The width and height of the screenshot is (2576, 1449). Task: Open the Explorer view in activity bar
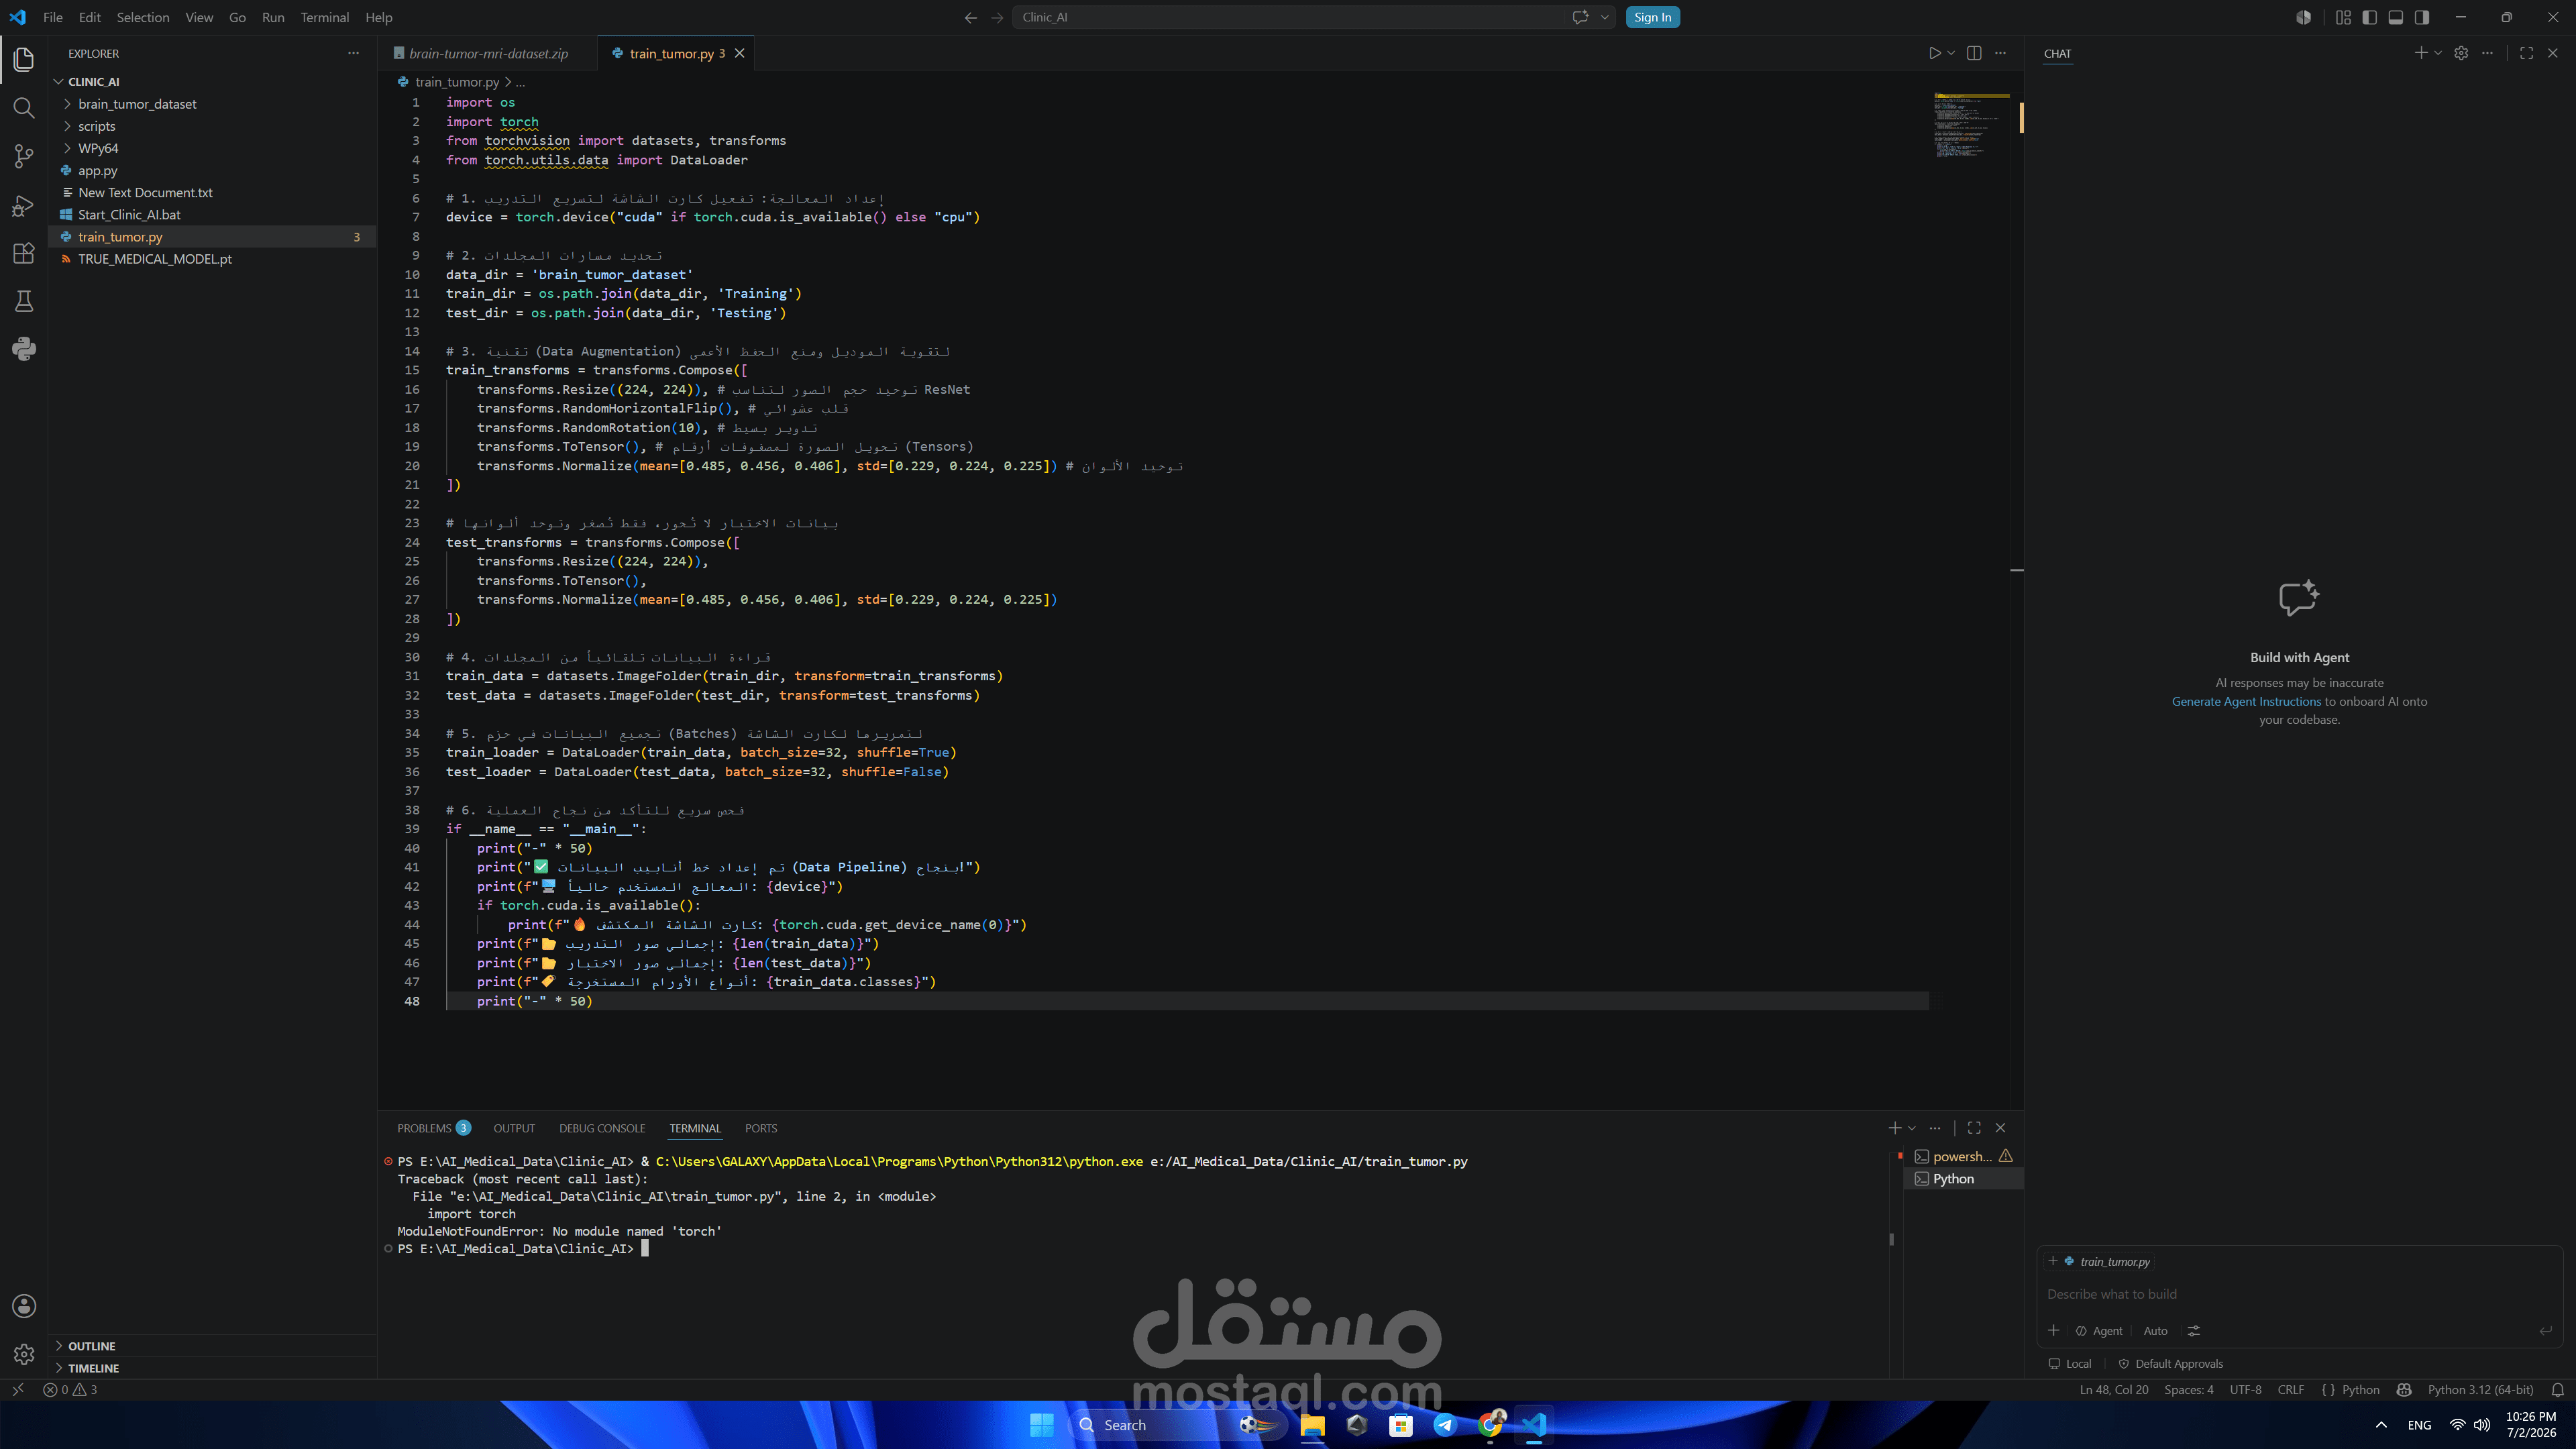[x=24, y=59]
